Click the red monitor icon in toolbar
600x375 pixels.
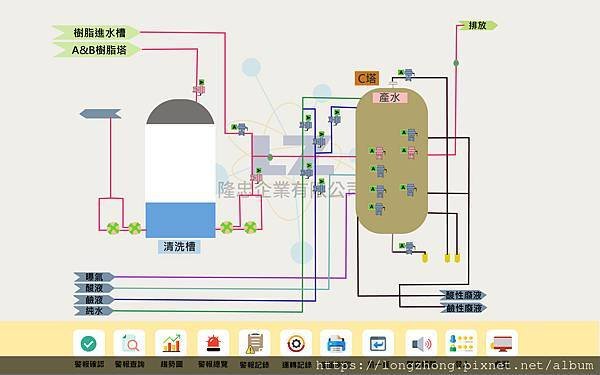(x=502, y=343)
